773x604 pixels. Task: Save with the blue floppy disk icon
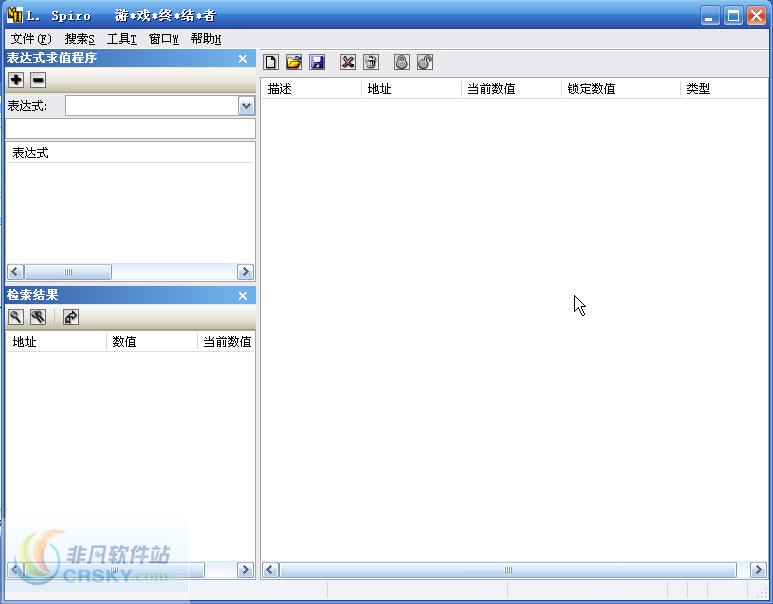(x=317, y=62)
